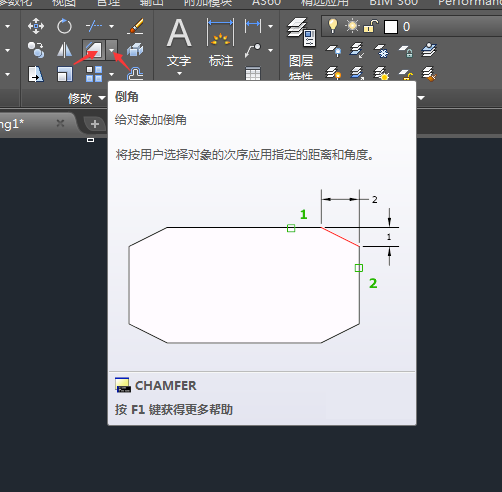The height and width of the screenshot is (492, 502).
Task: Click the large 文字 Text tool
Action: click(x=179, y=42)
